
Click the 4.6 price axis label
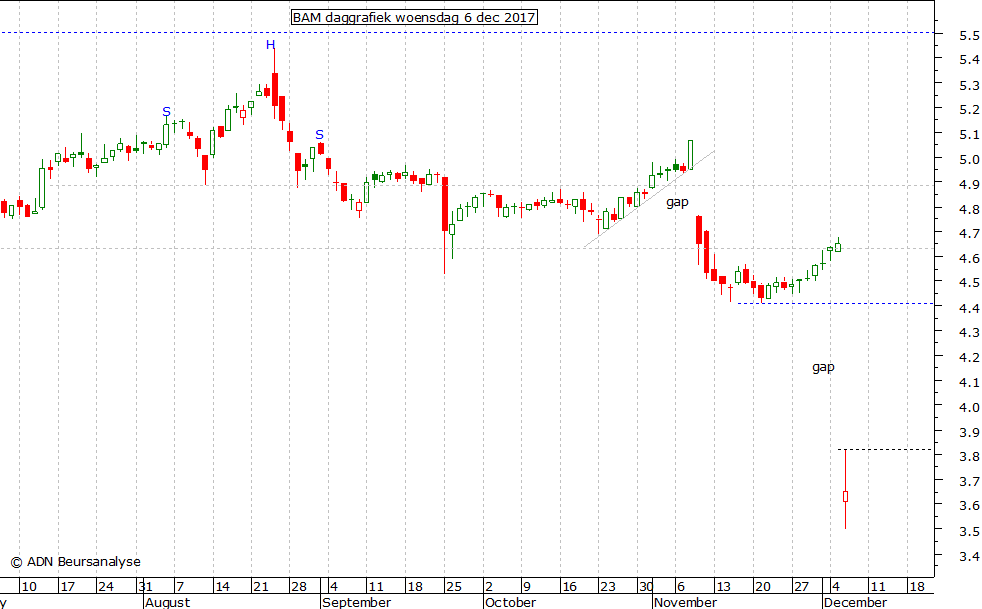point(969,258)
